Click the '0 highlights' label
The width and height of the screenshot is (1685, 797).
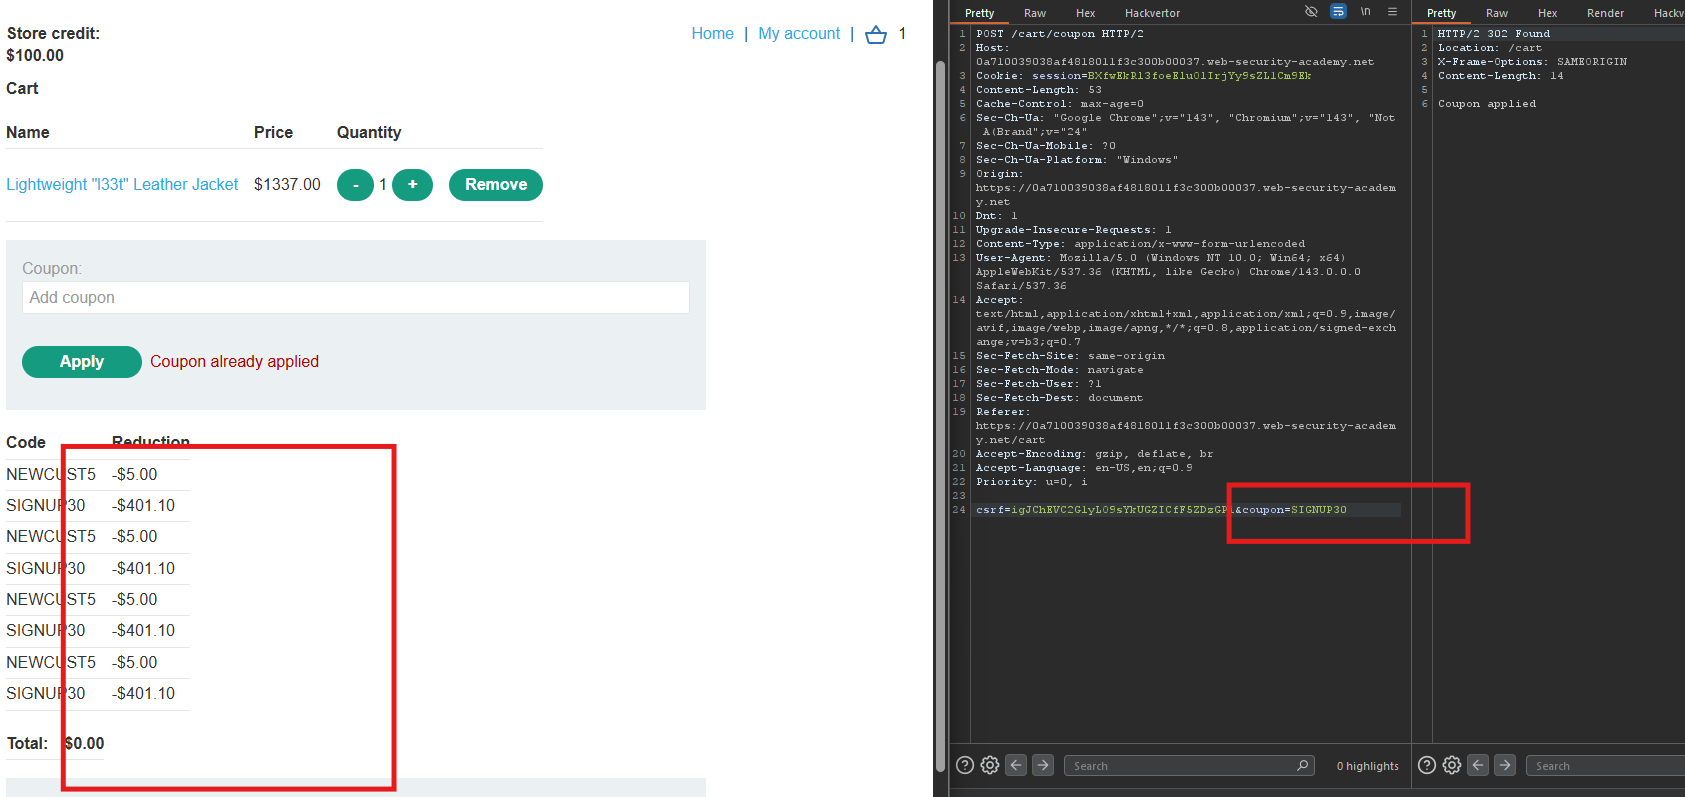pos(1368,766)
